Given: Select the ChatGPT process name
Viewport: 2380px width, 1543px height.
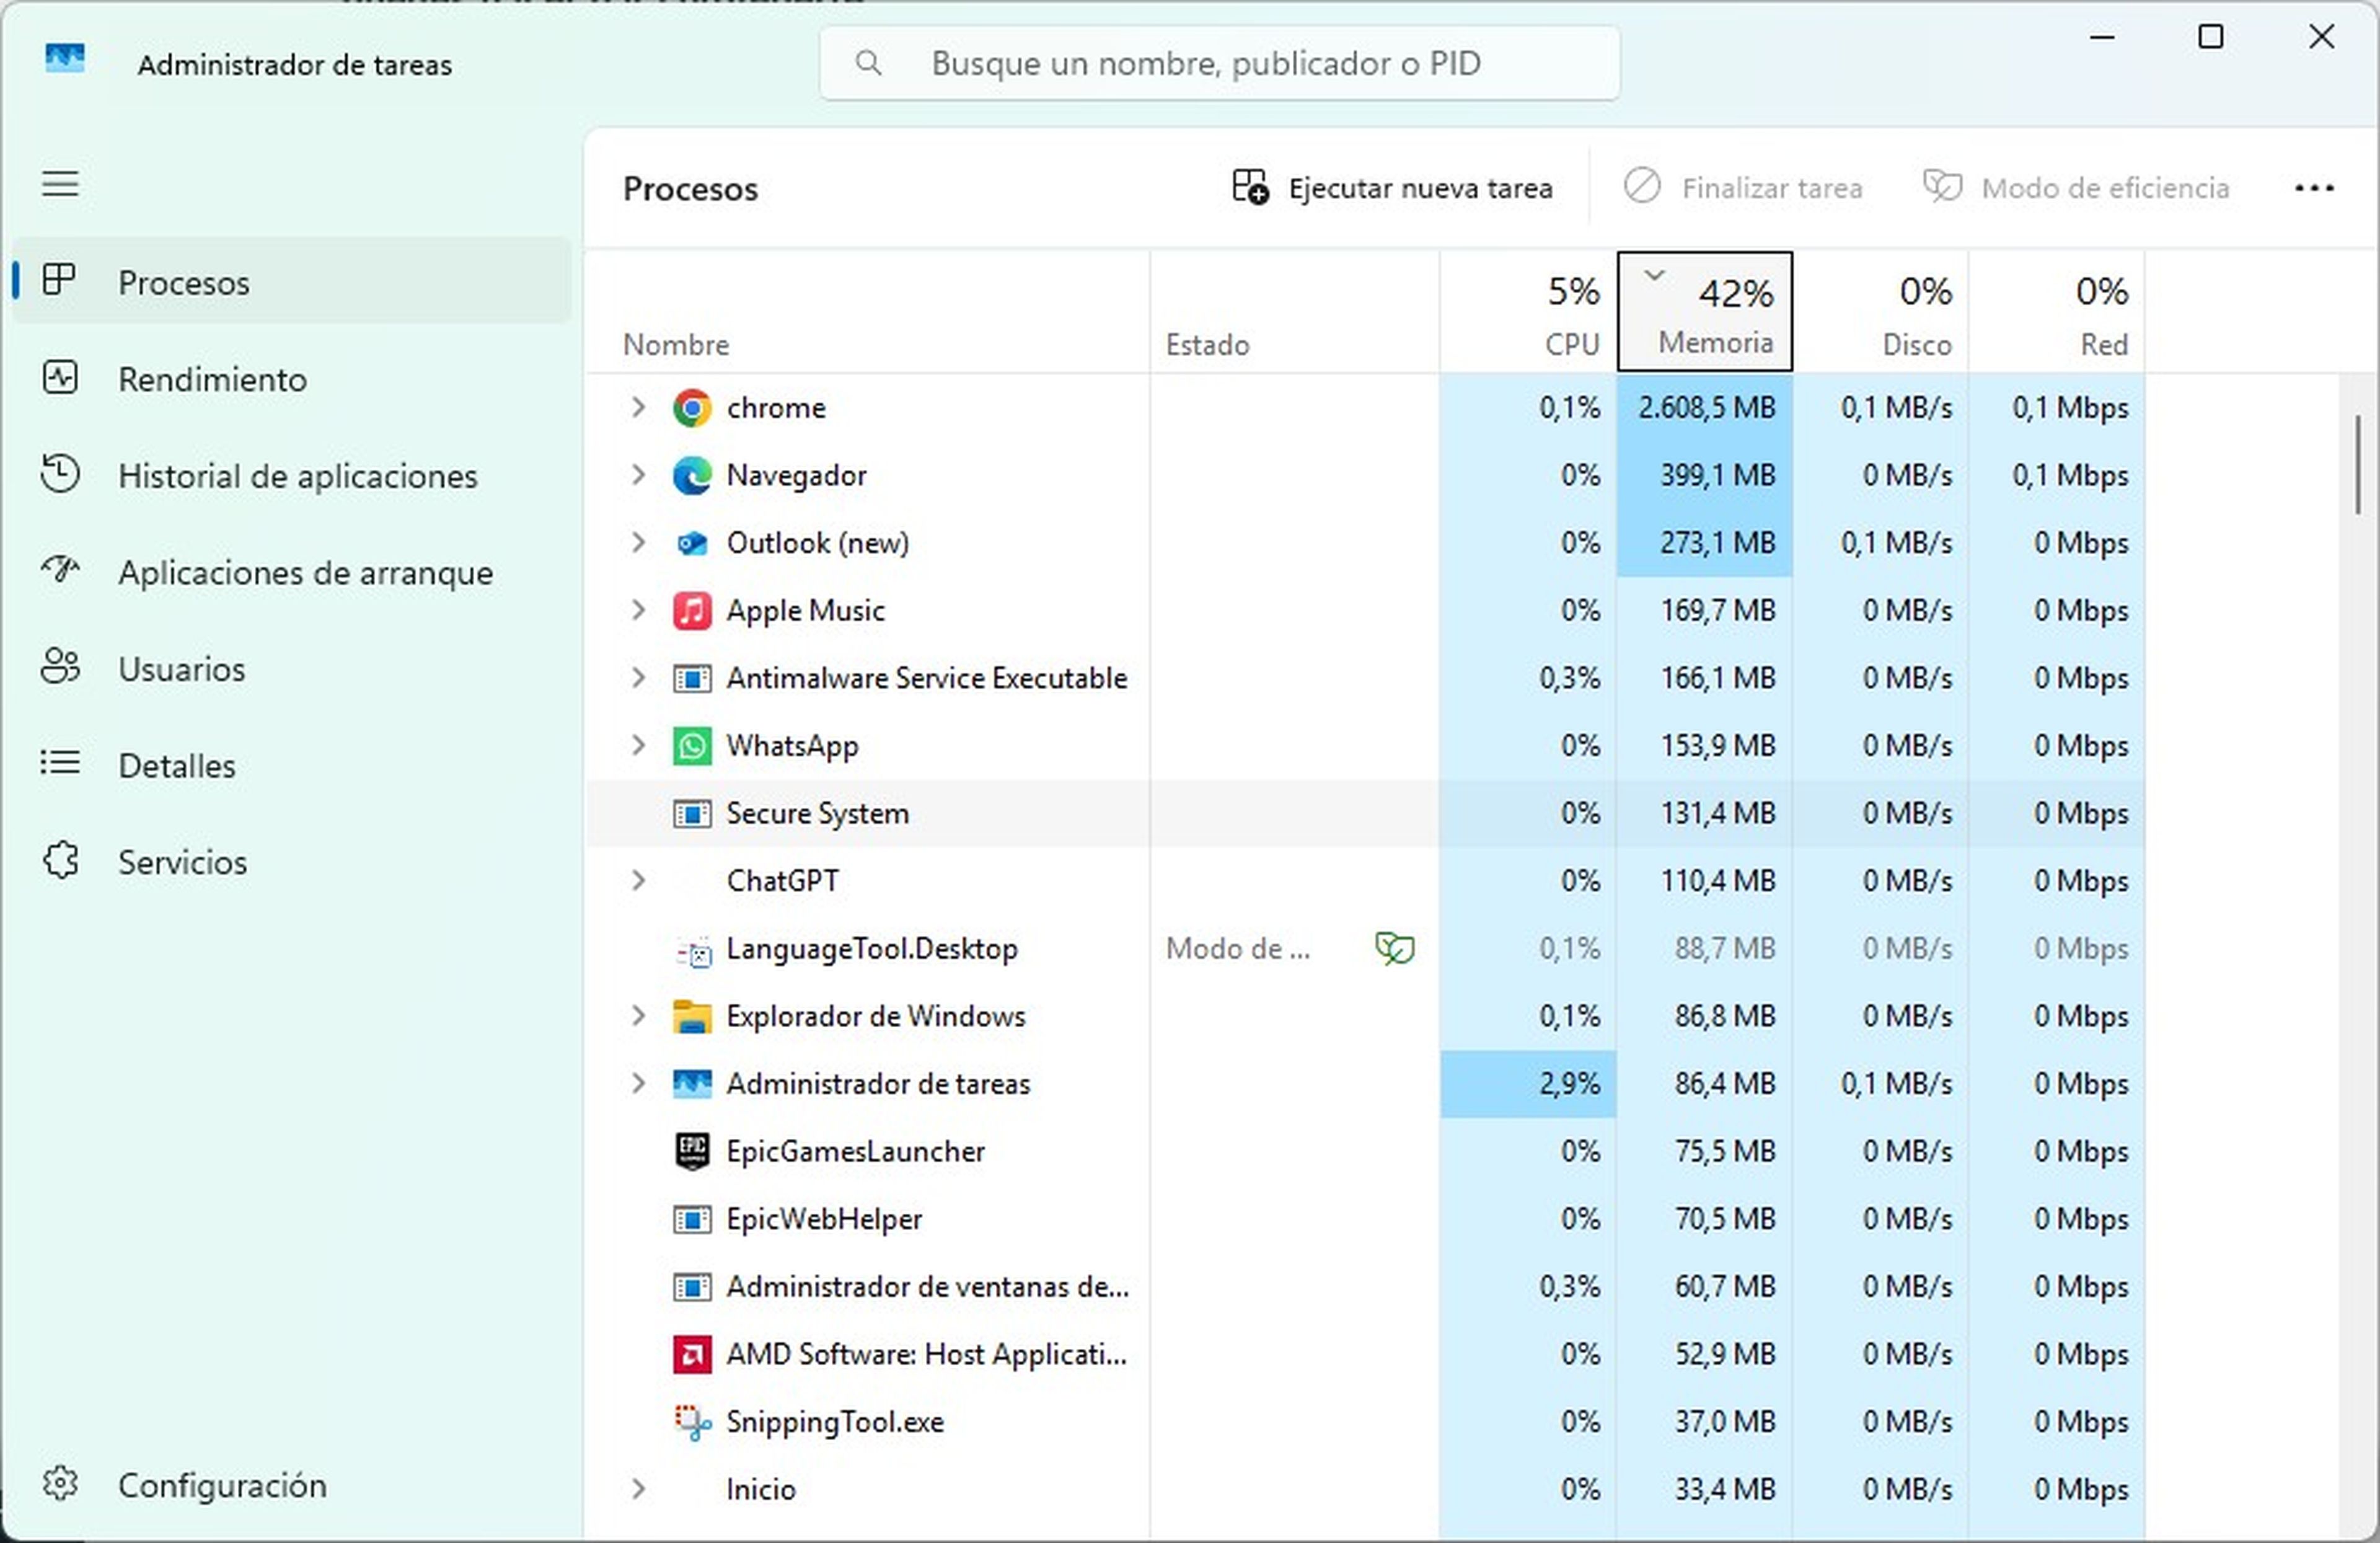Looking at the screenshot, I should click(782, 881).
